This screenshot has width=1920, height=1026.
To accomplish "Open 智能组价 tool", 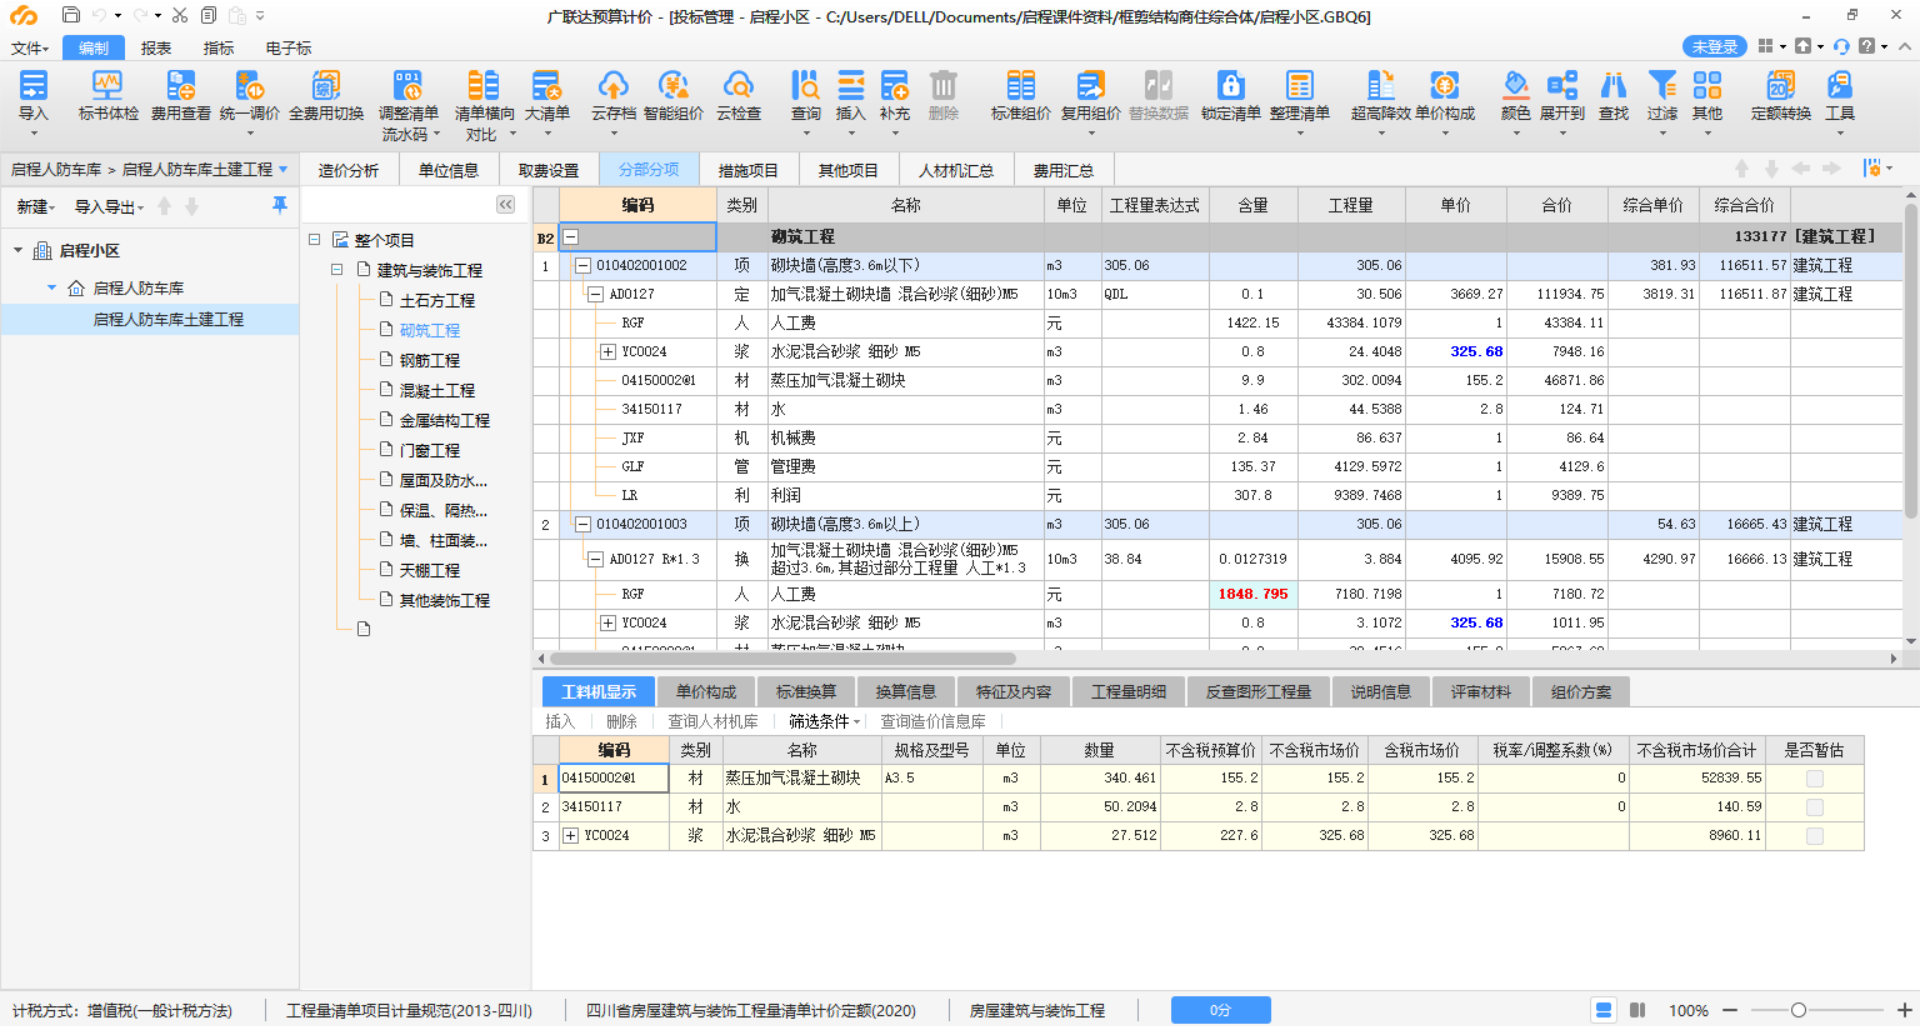I will click(673, 97).
